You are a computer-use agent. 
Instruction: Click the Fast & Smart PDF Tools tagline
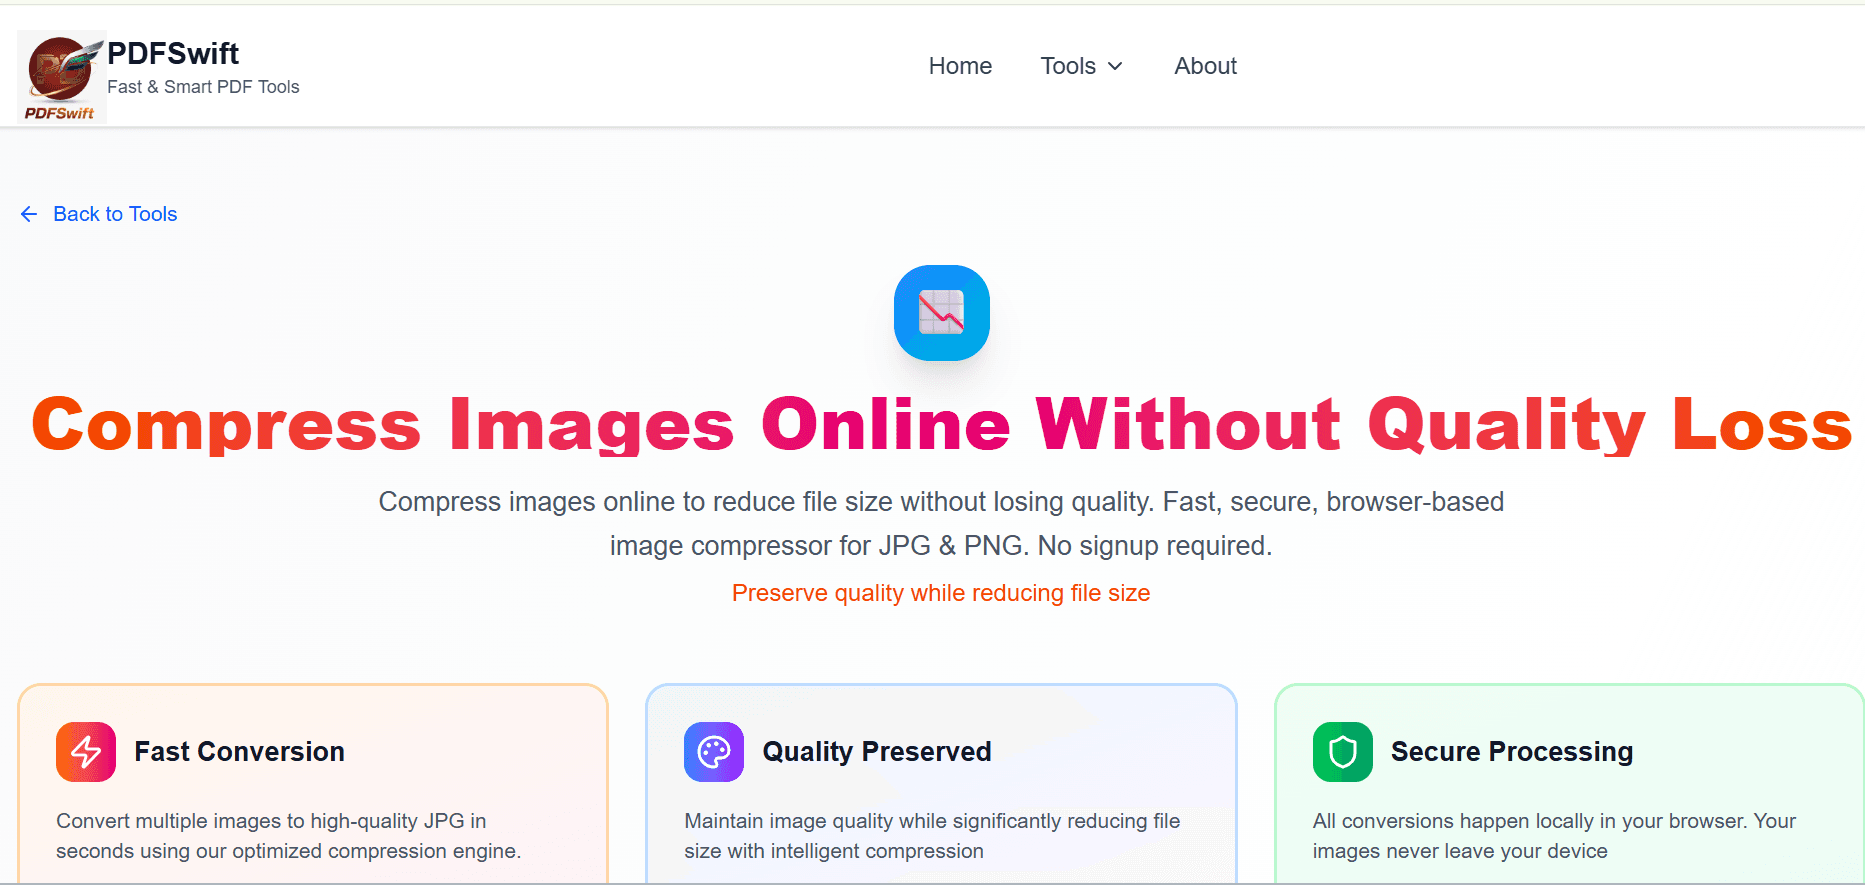[203, 87]
